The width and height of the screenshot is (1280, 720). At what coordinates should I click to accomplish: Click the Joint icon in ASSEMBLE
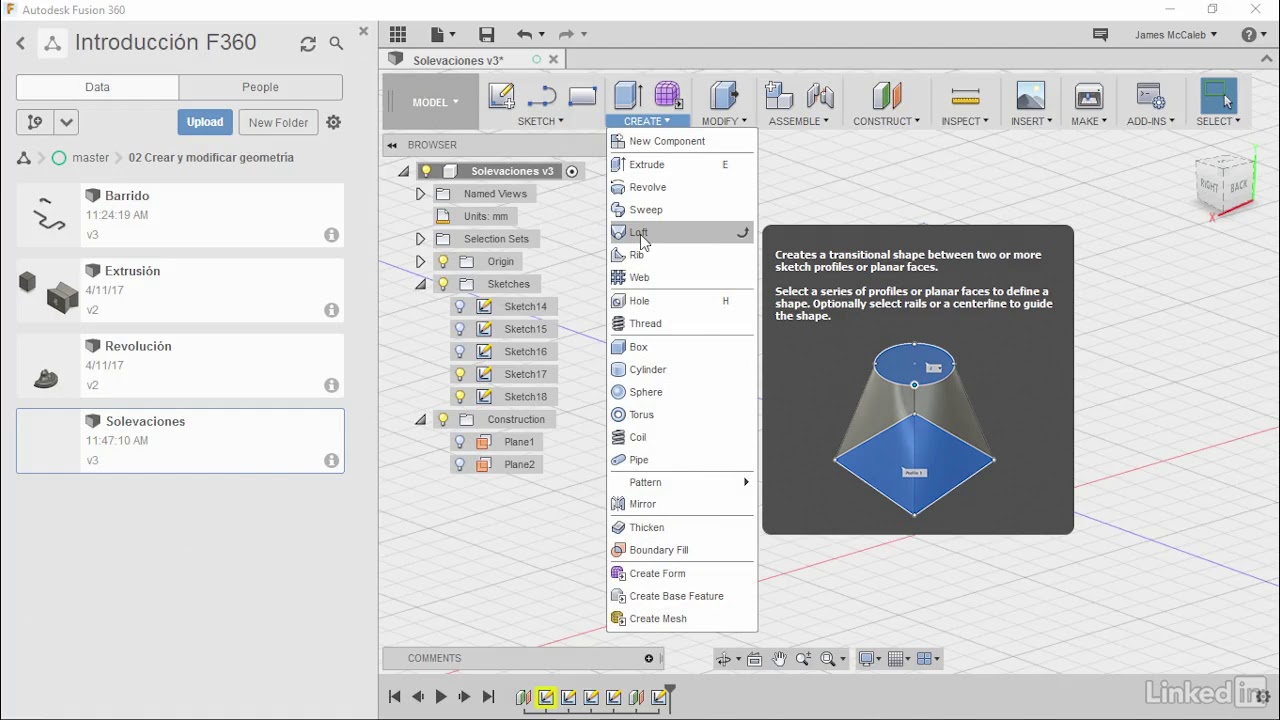tap(820, 96)
